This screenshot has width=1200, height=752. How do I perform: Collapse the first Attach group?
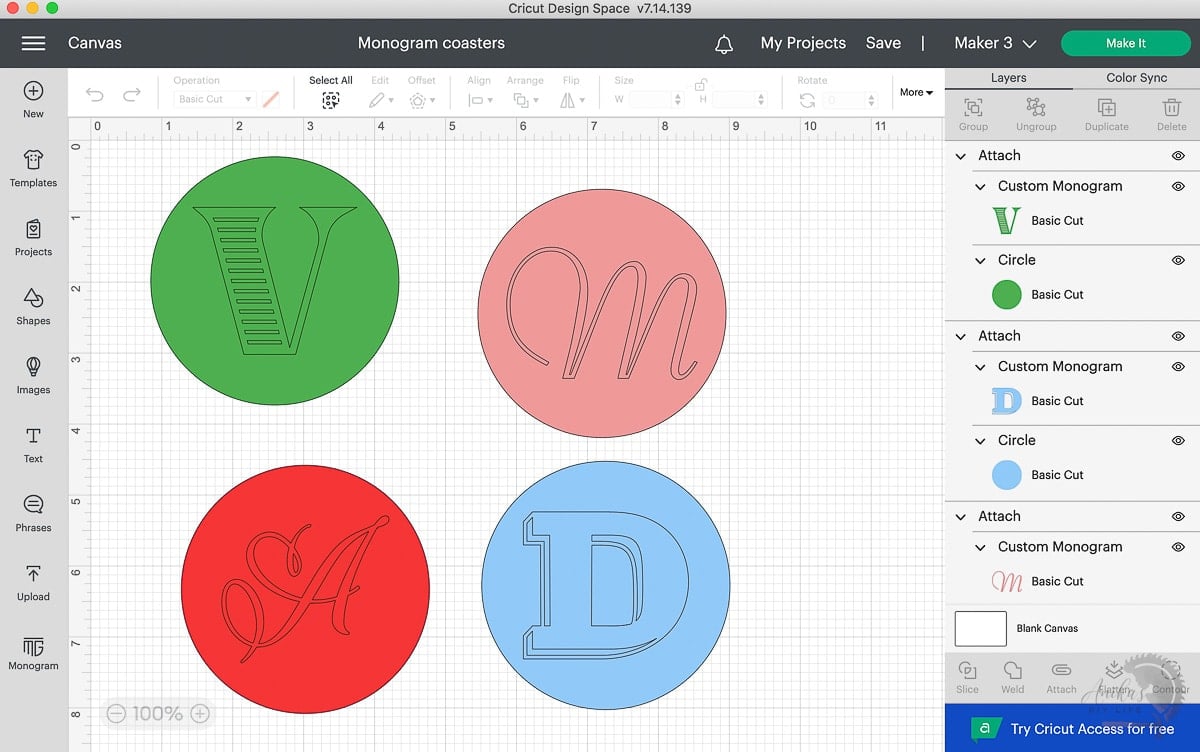[961, 156]
